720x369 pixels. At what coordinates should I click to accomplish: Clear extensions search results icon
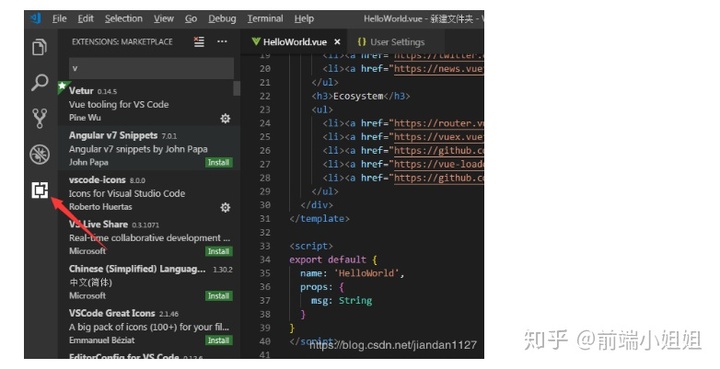click(199, 41)
